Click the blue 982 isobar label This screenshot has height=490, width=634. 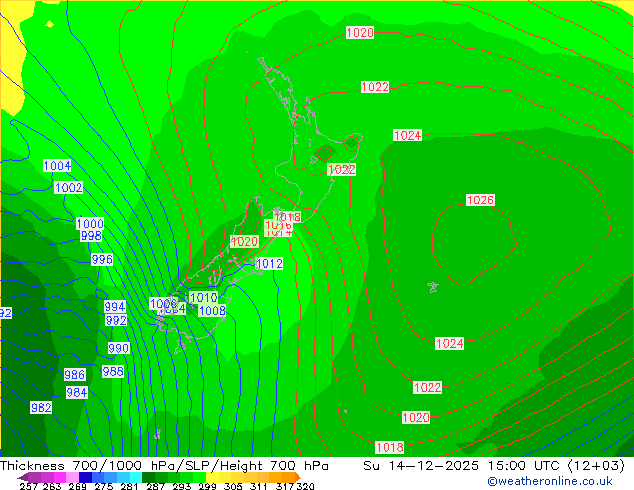(41, 408)
